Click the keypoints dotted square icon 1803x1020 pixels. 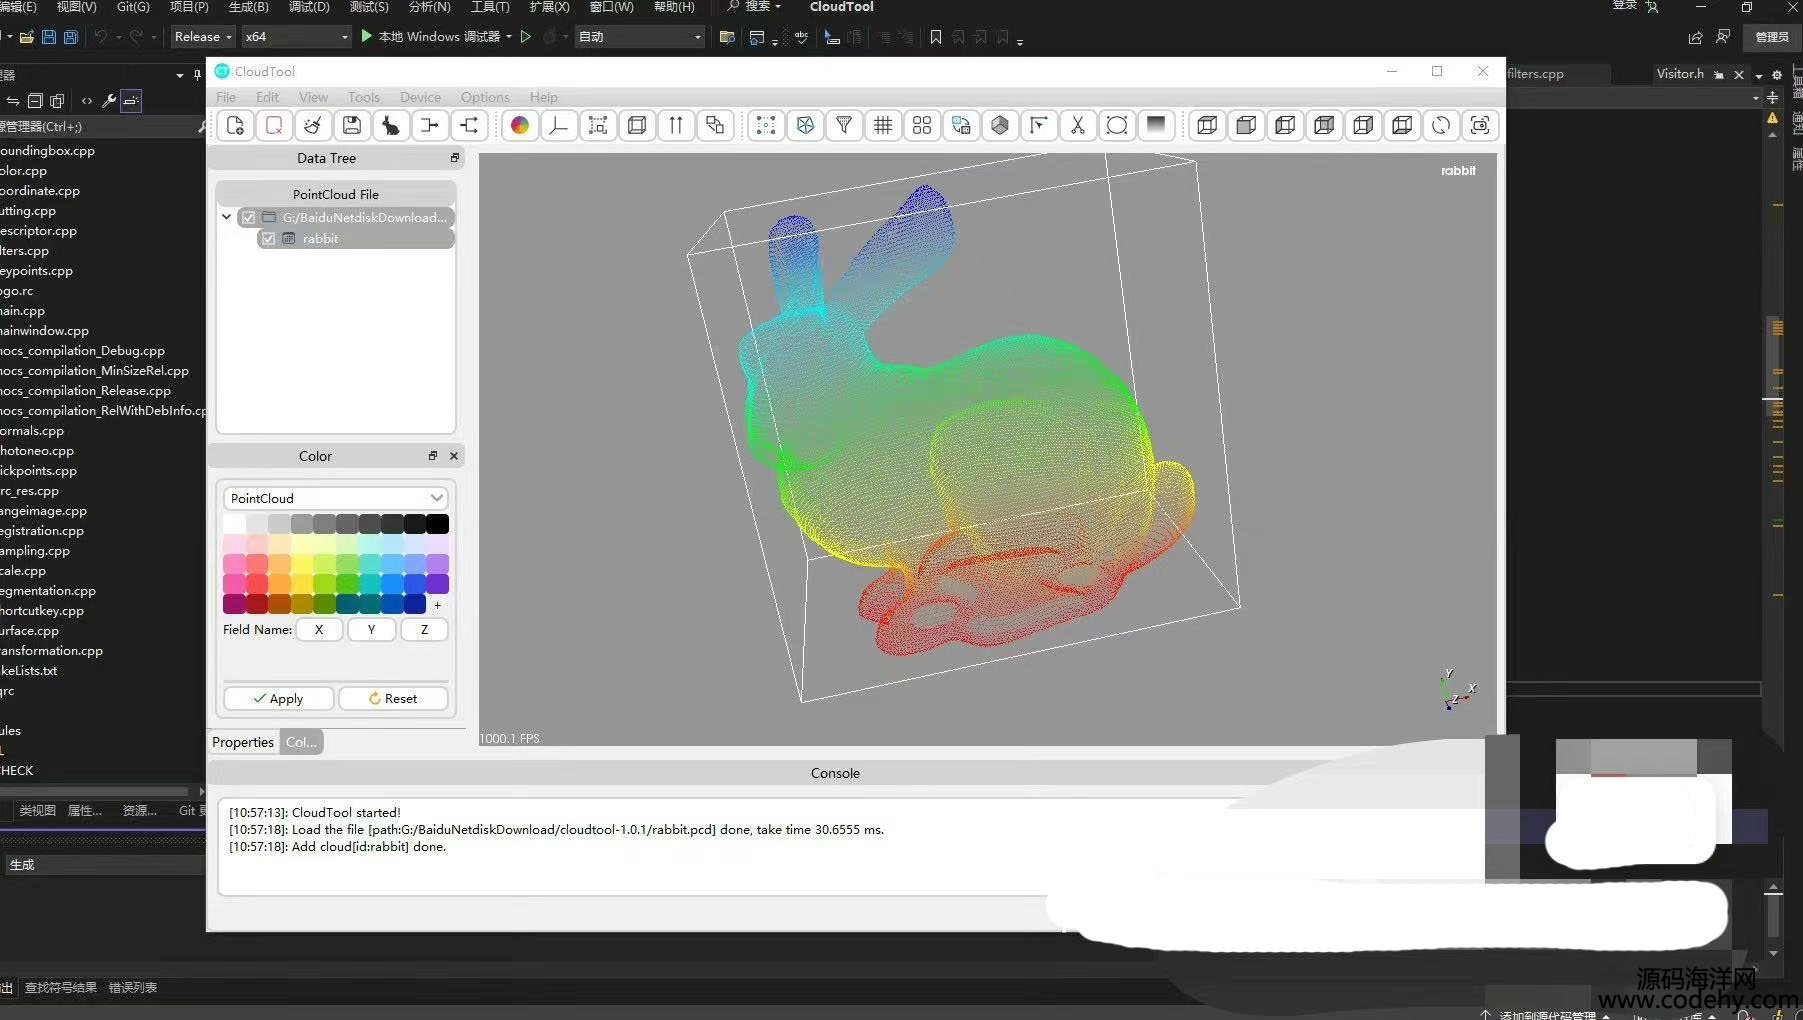click(766, 125)
